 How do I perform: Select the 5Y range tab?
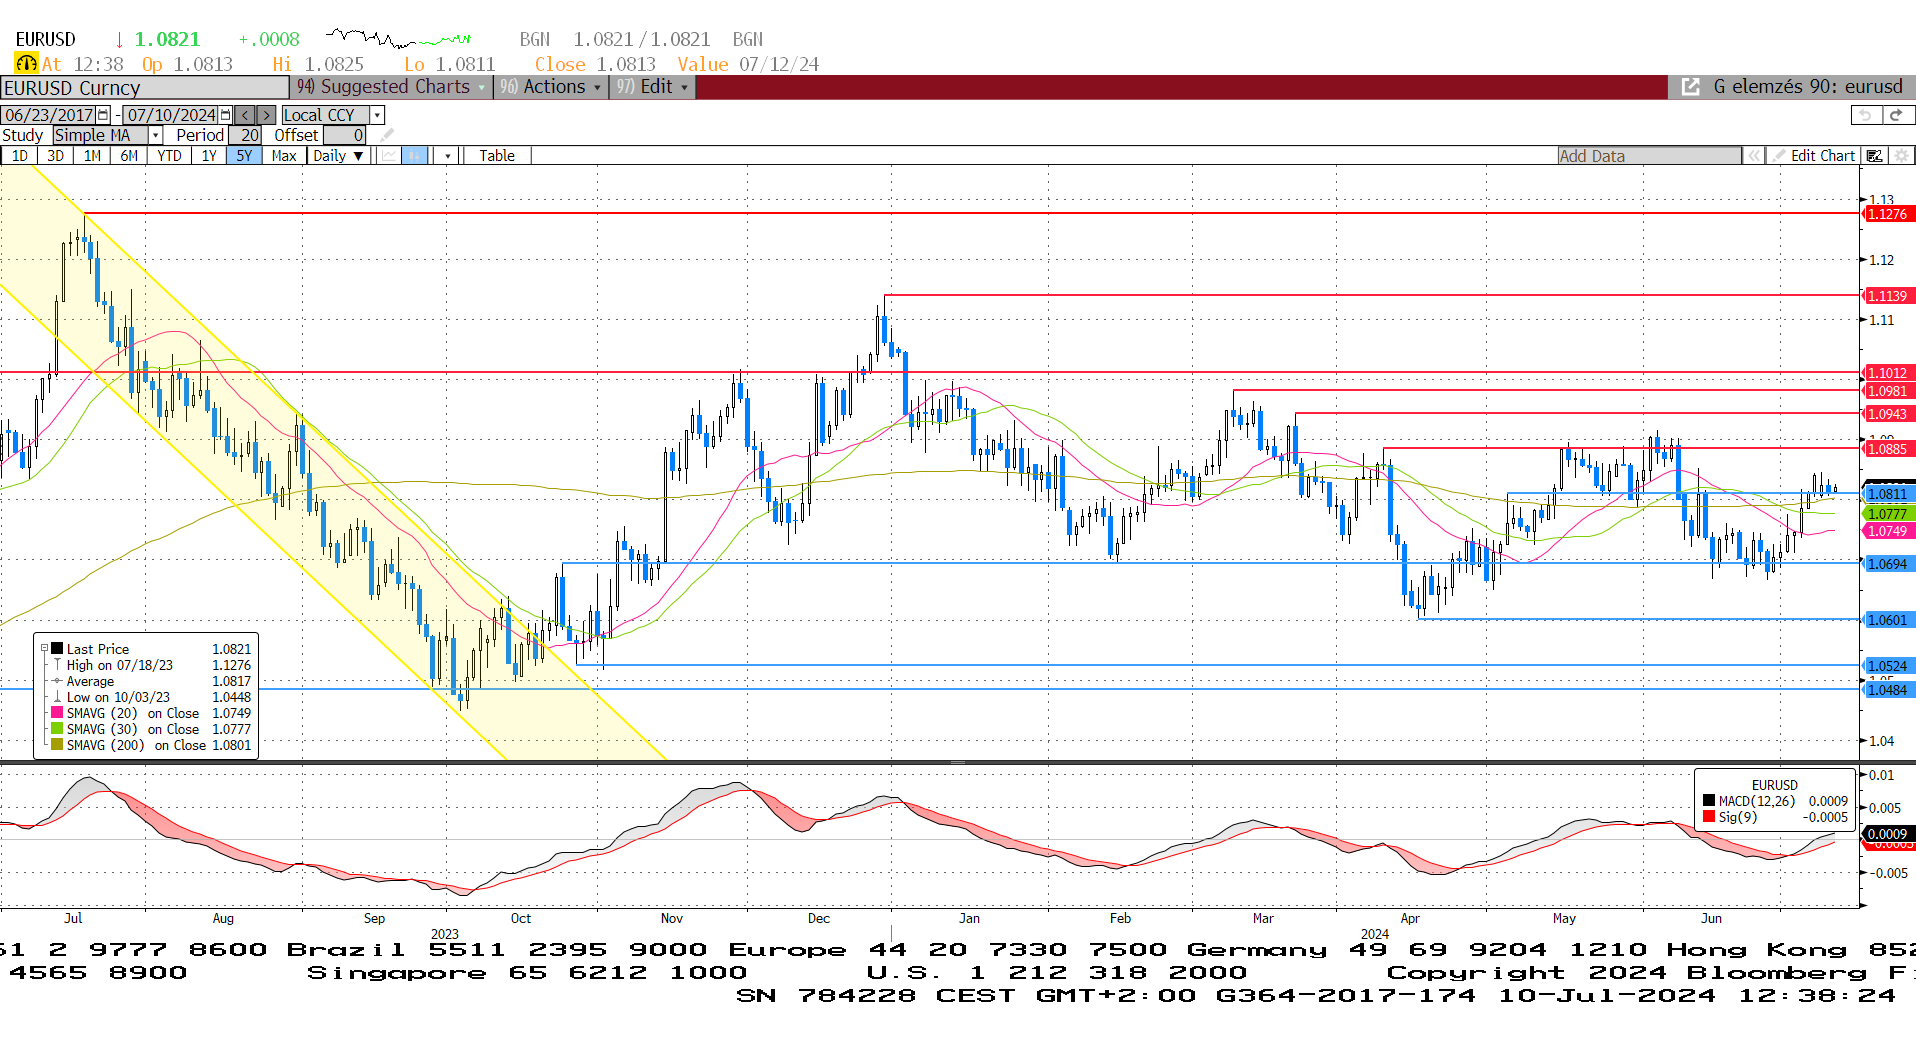[244, 155]
